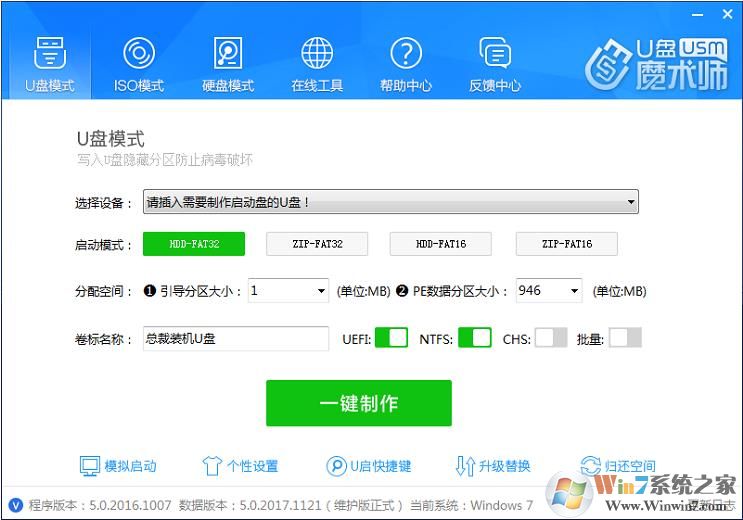Viewport: 743px width, 520px height.
Task: Open the 升级替换 link
Action: [505, 466]
